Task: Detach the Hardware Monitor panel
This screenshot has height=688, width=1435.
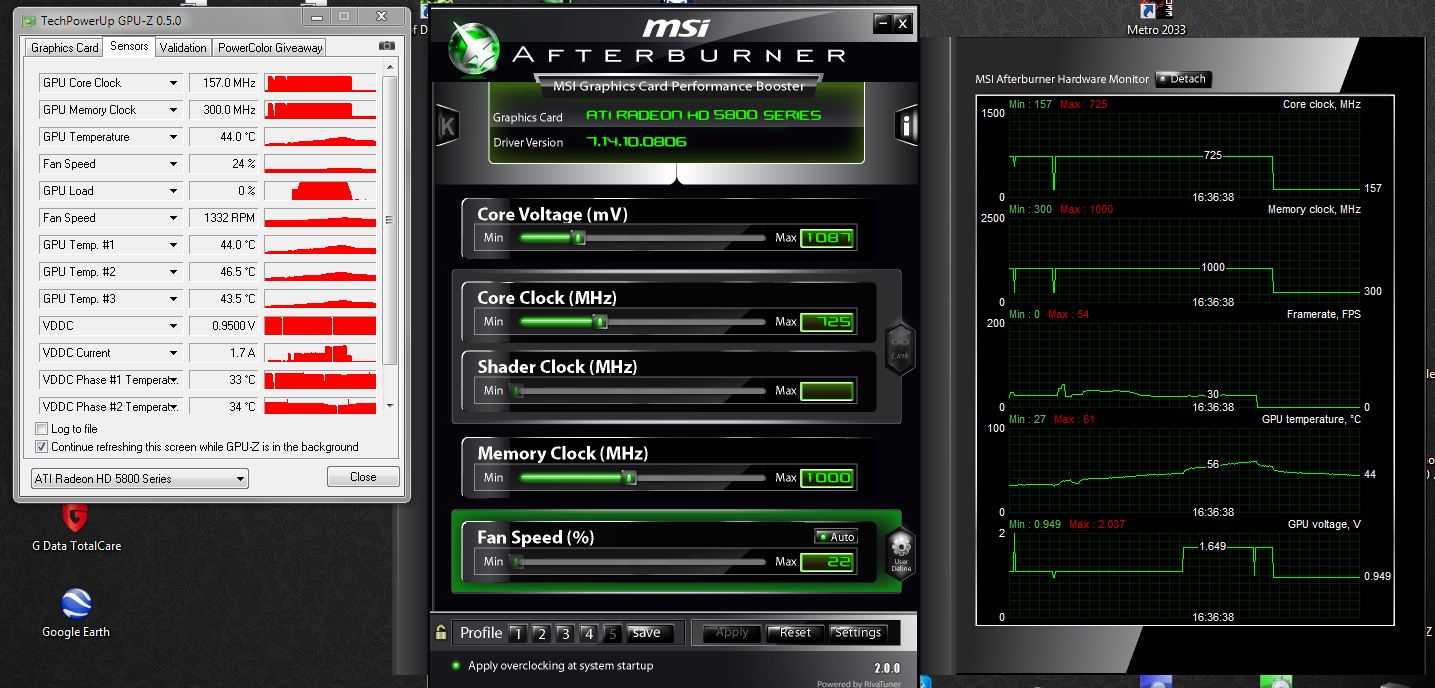Action: [x=1183, y=79]
